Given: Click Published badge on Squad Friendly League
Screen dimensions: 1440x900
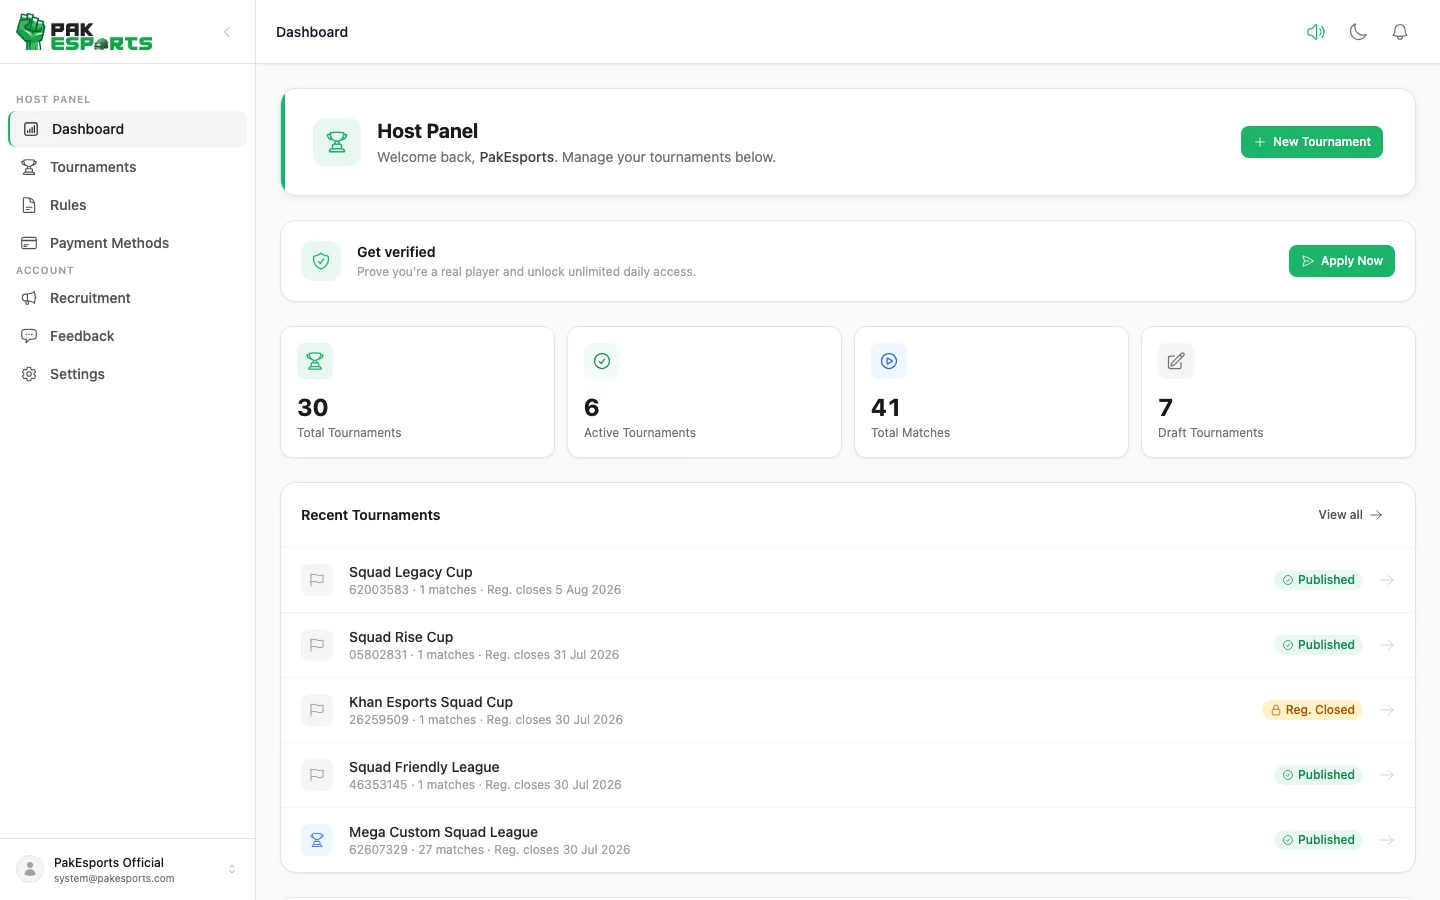Looking at the screenshot, I should click(1318, 775).
